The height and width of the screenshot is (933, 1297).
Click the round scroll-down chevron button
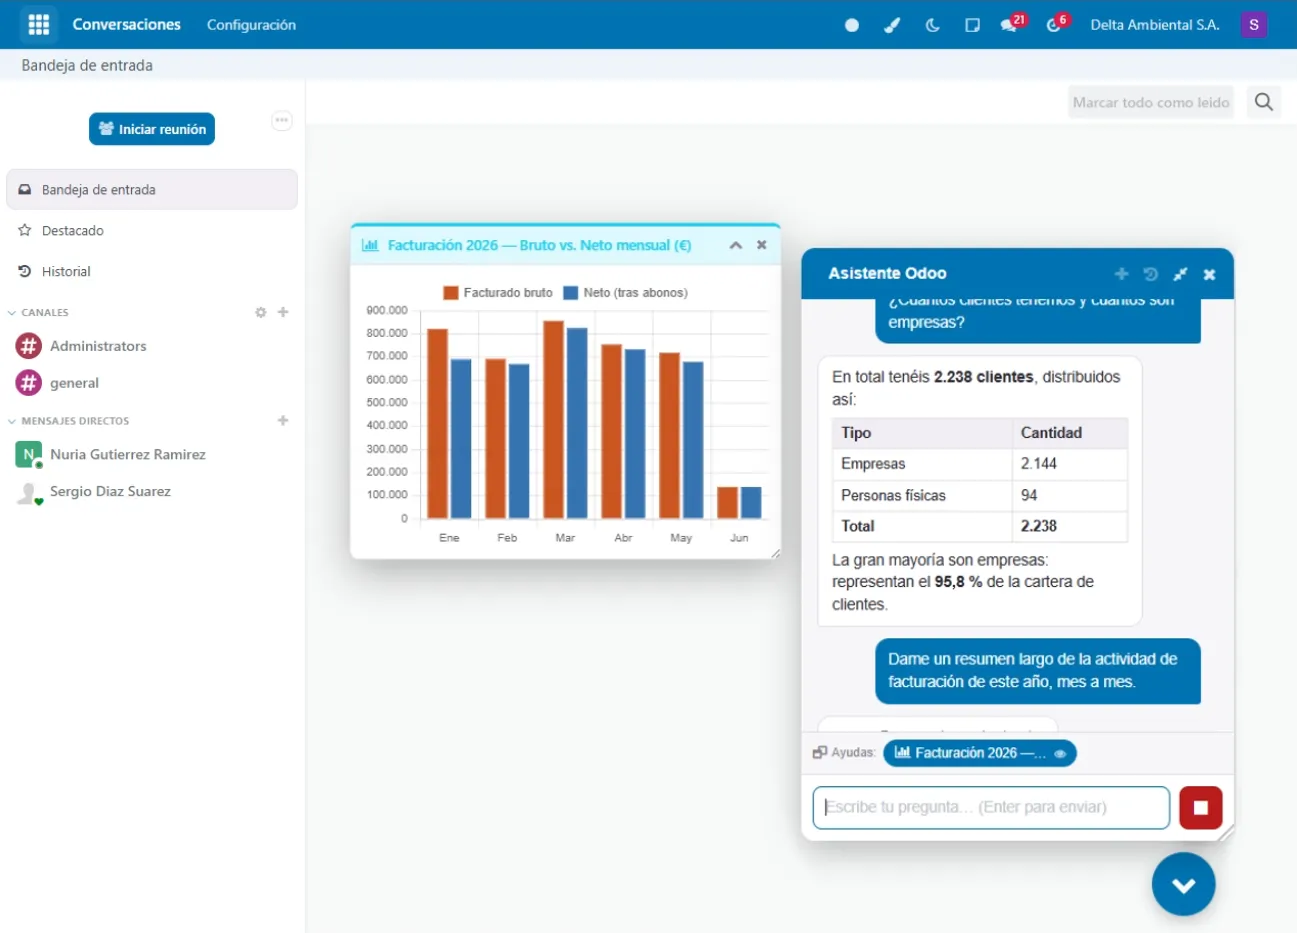(x=1183, y=885)
